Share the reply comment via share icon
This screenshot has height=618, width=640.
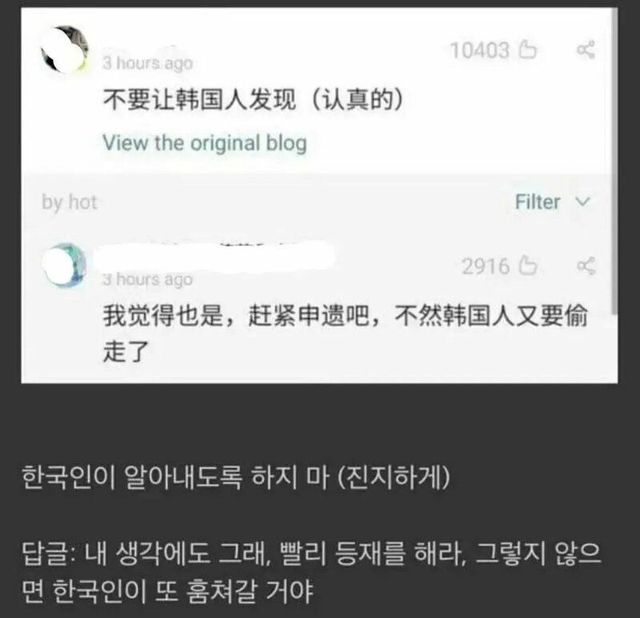point(586,266)
